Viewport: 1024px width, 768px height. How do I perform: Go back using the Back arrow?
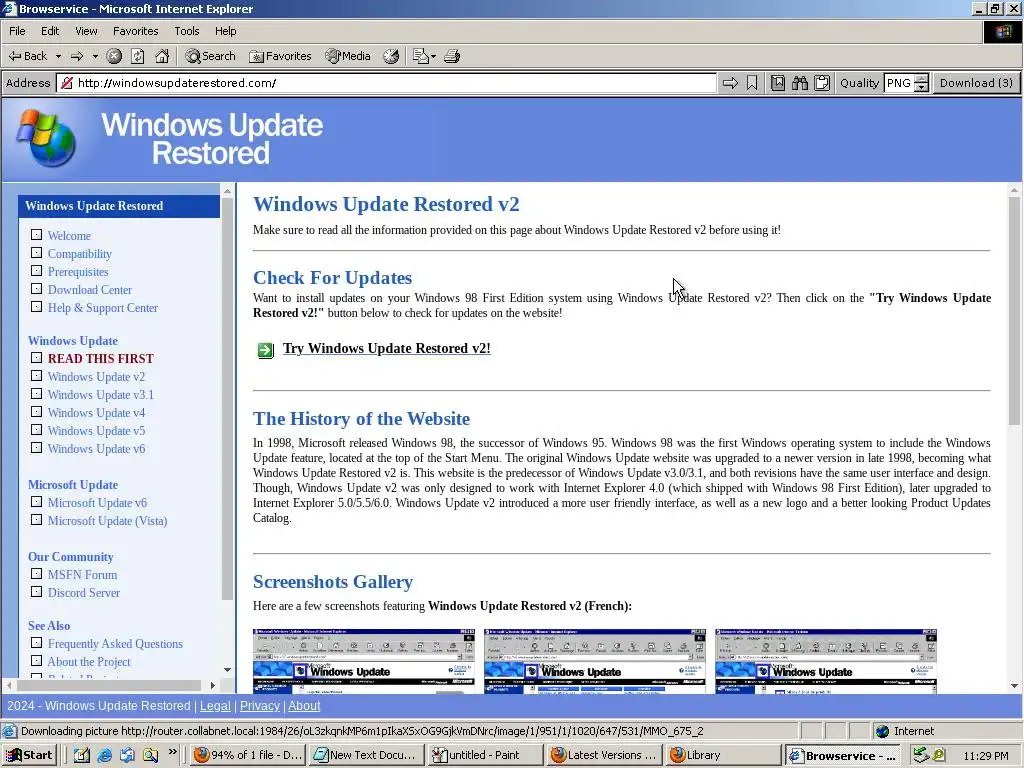coord(27,56)
